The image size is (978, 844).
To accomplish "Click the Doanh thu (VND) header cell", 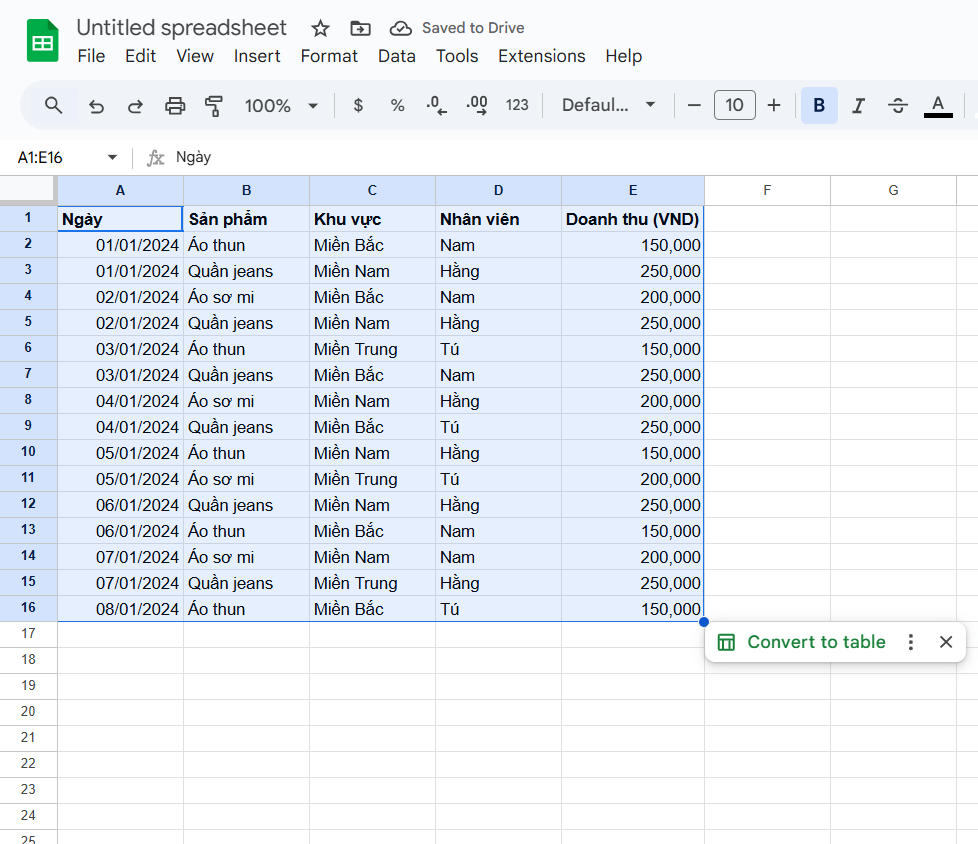I will [632, 219].
